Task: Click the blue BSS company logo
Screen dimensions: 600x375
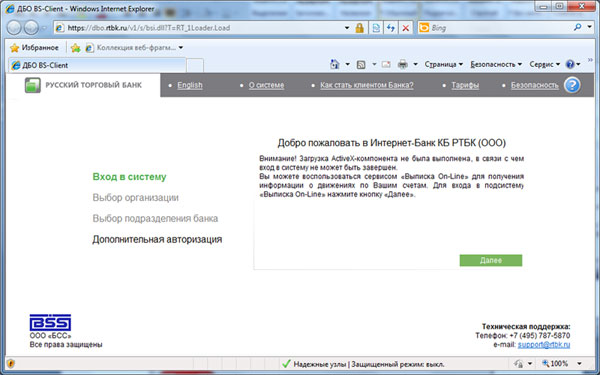Action: tap(50, 323)
